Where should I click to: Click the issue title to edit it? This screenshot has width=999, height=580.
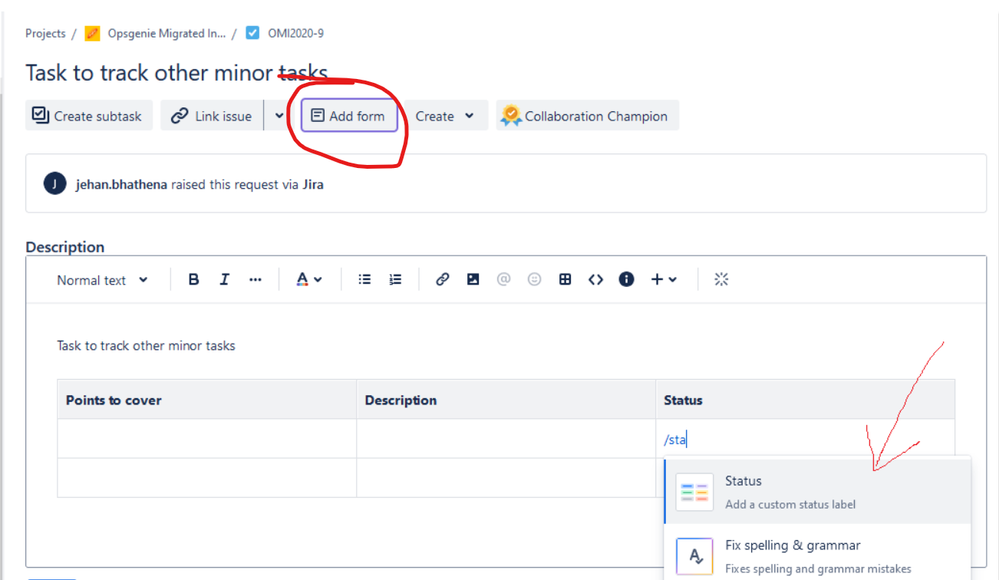tap(176, 73)
